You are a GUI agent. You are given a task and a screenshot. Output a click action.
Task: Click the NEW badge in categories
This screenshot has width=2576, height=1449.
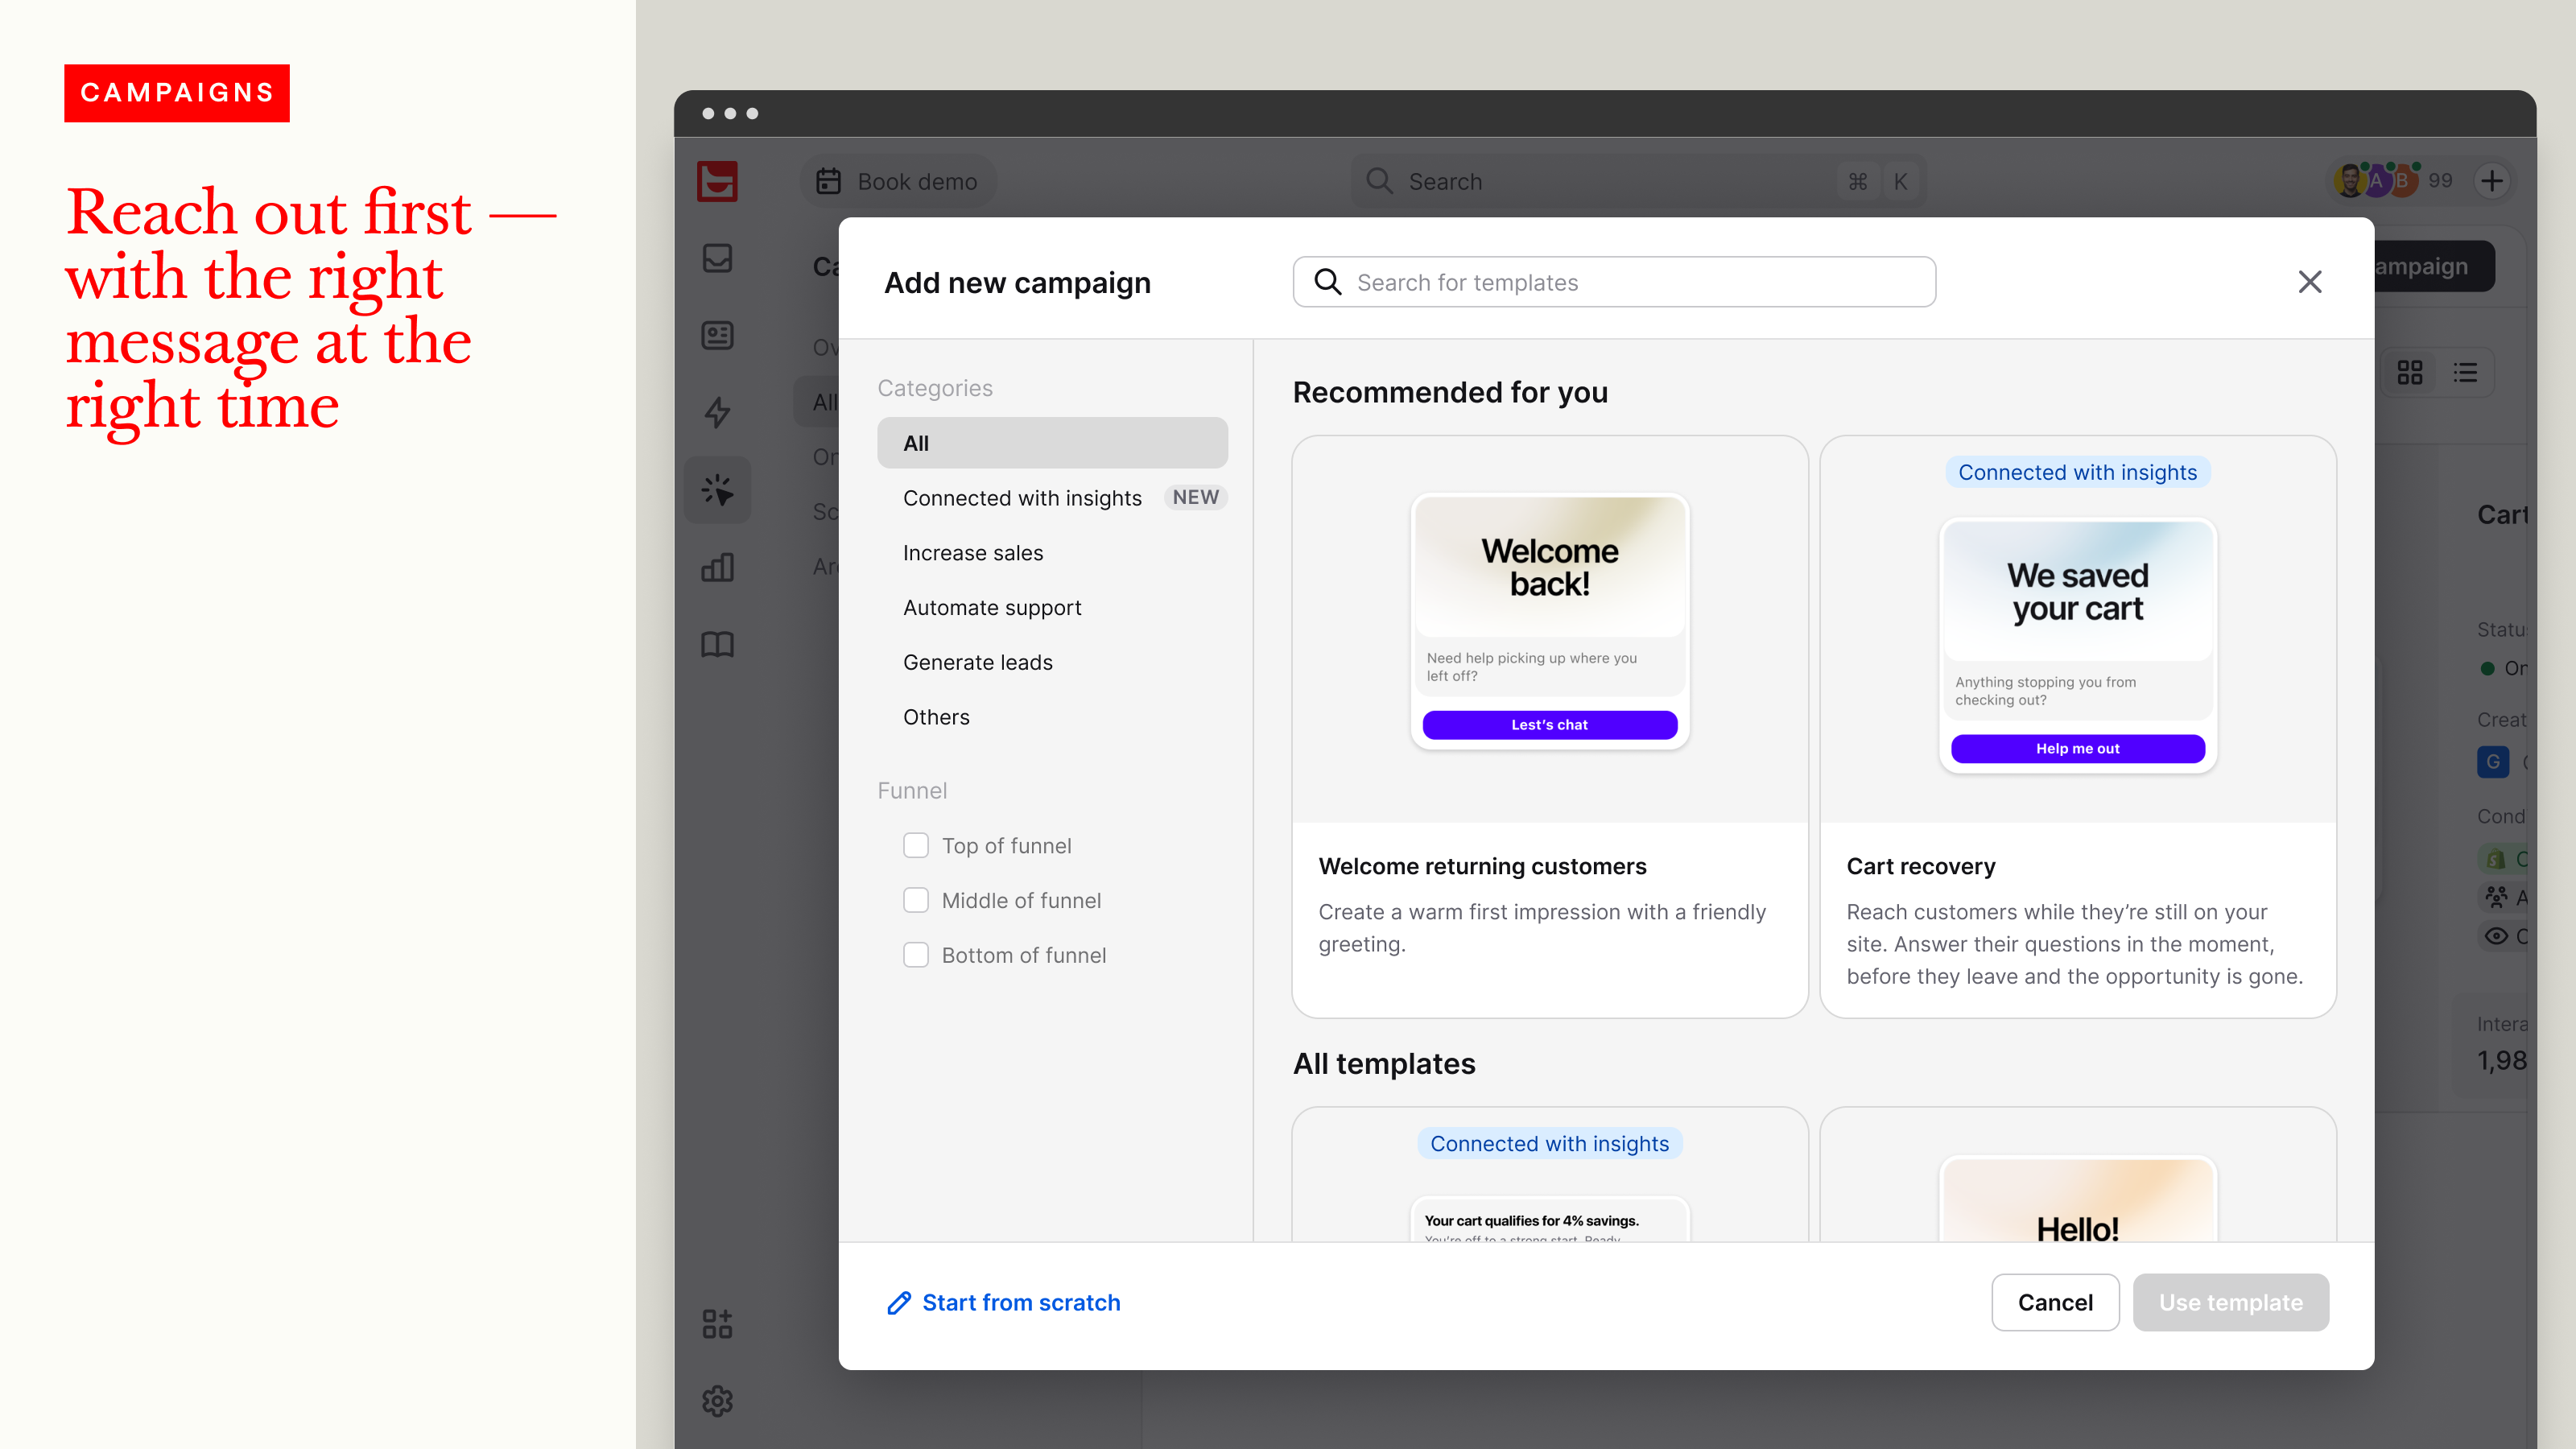click(1195, 497)
